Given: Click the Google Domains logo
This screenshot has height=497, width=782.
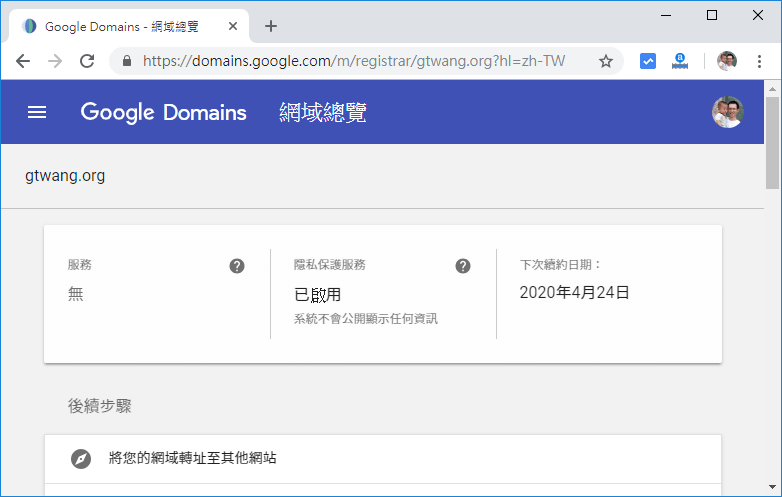Looking at the screenshot, I should tap(164, 113).
